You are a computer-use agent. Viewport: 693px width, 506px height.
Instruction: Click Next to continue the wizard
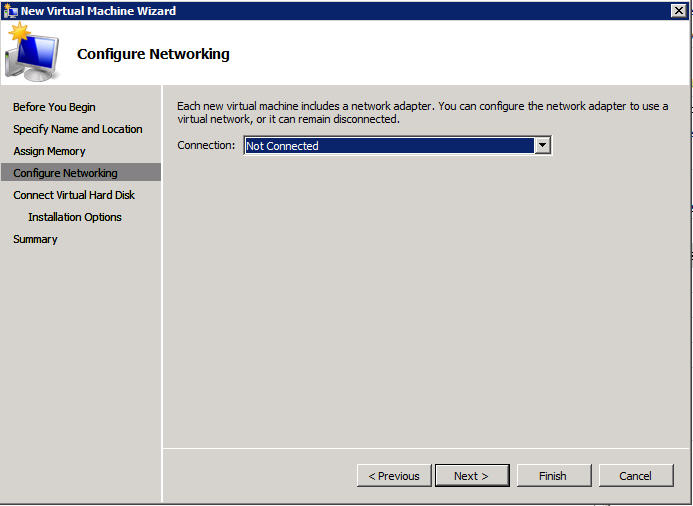[471, 476]
